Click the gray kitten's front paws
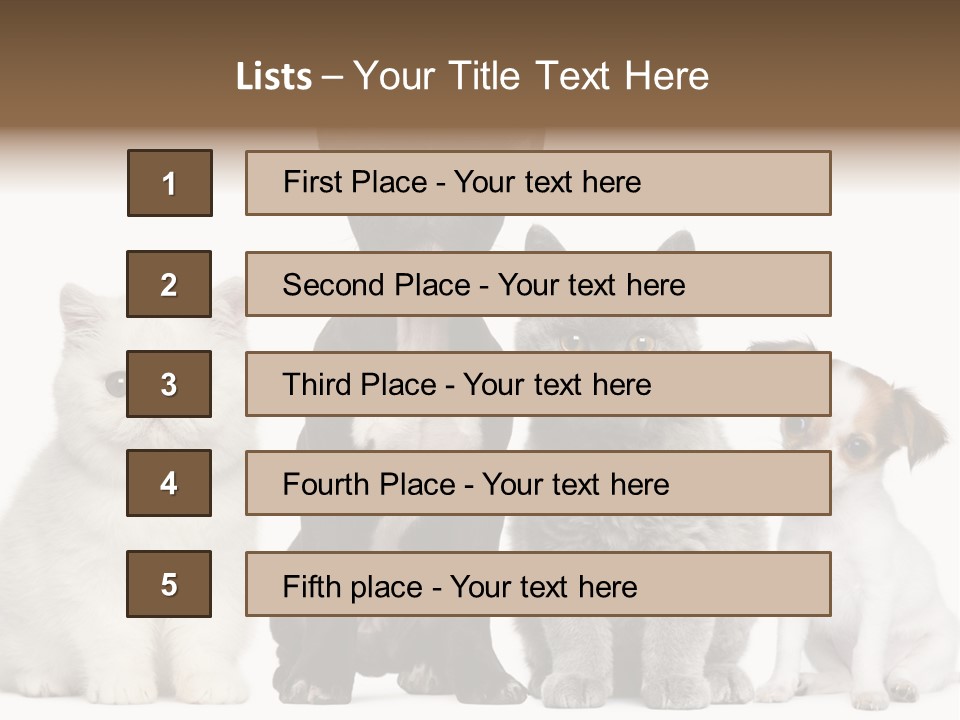Screen dimensions: 960x720 coord(630,688)
